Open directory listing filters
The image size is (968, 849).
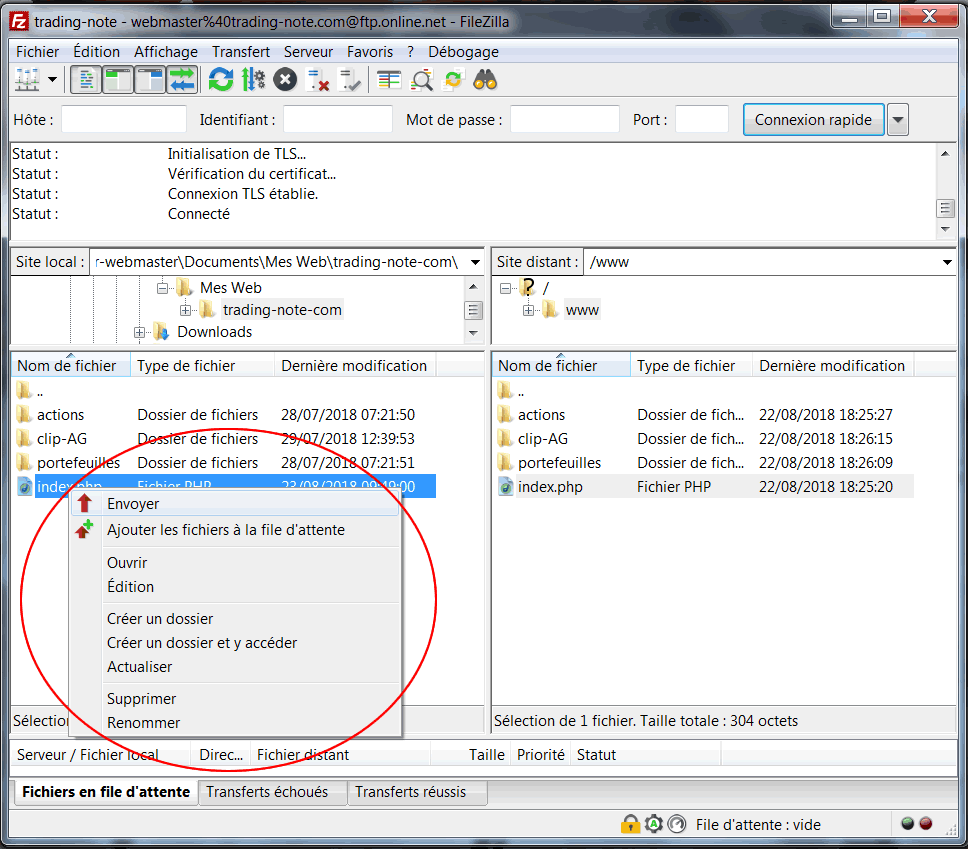coord(389,80)
